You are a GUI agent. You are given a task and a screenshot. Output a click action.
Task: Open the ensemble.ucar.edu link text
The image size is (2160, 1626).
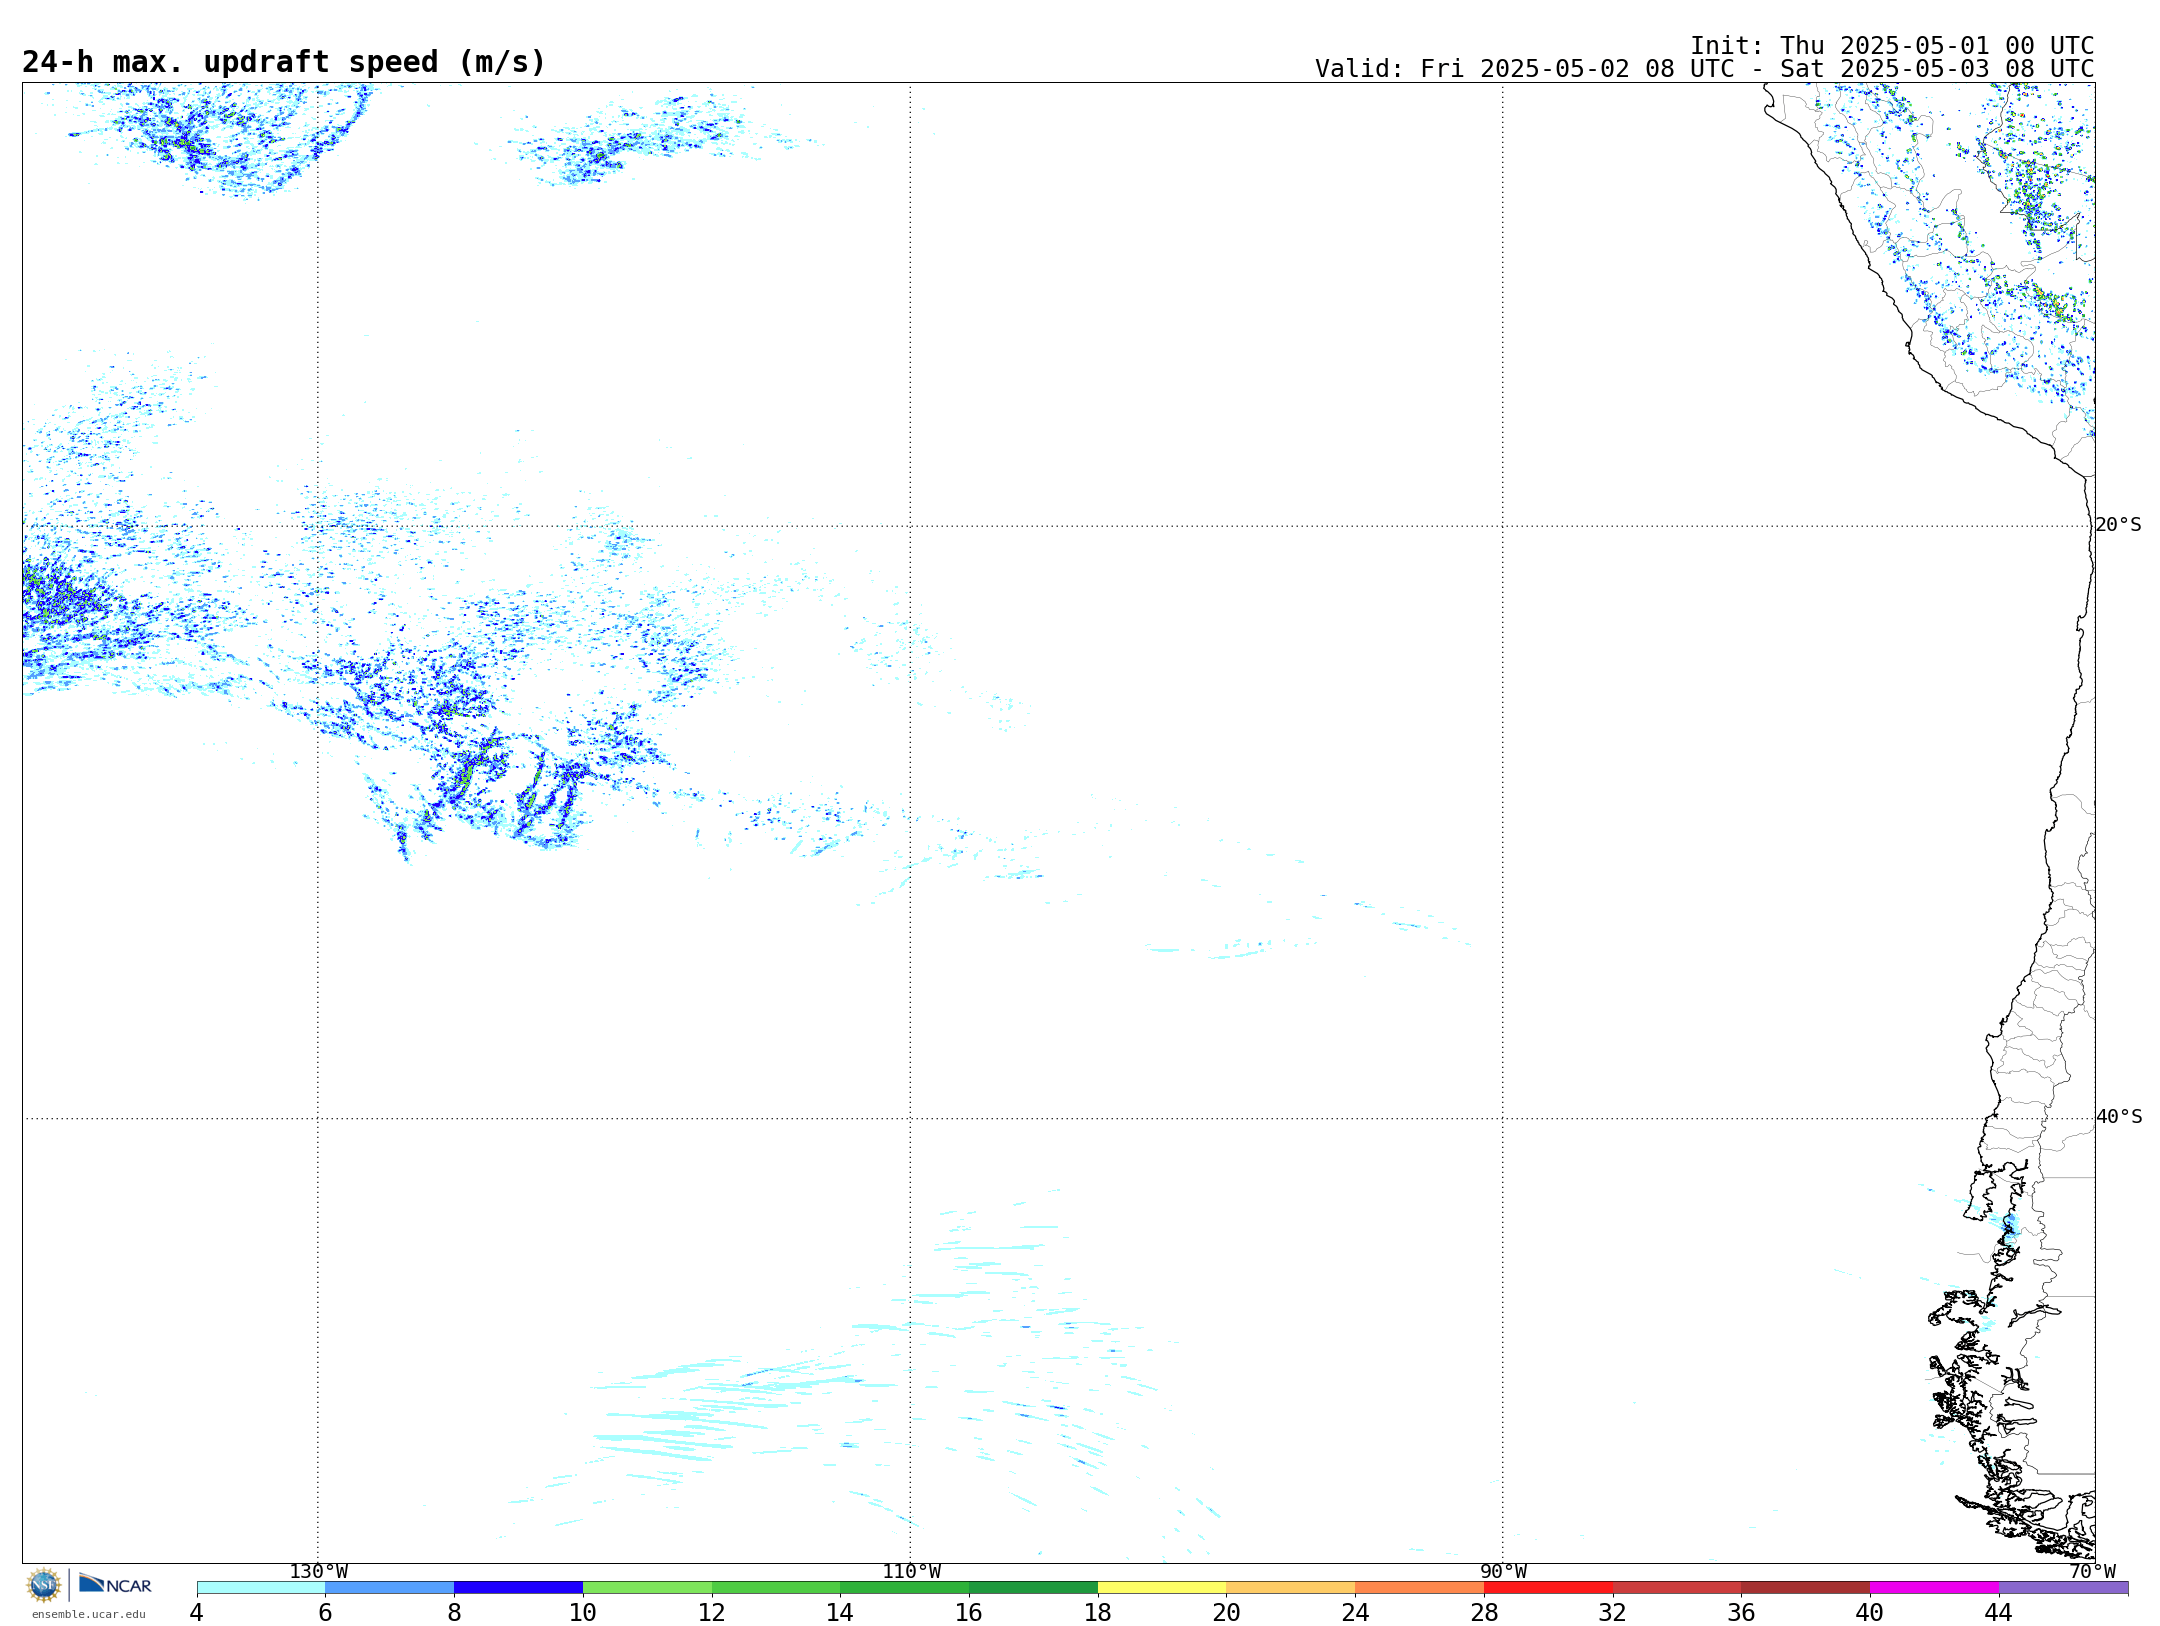click(x=88, y=1614)
